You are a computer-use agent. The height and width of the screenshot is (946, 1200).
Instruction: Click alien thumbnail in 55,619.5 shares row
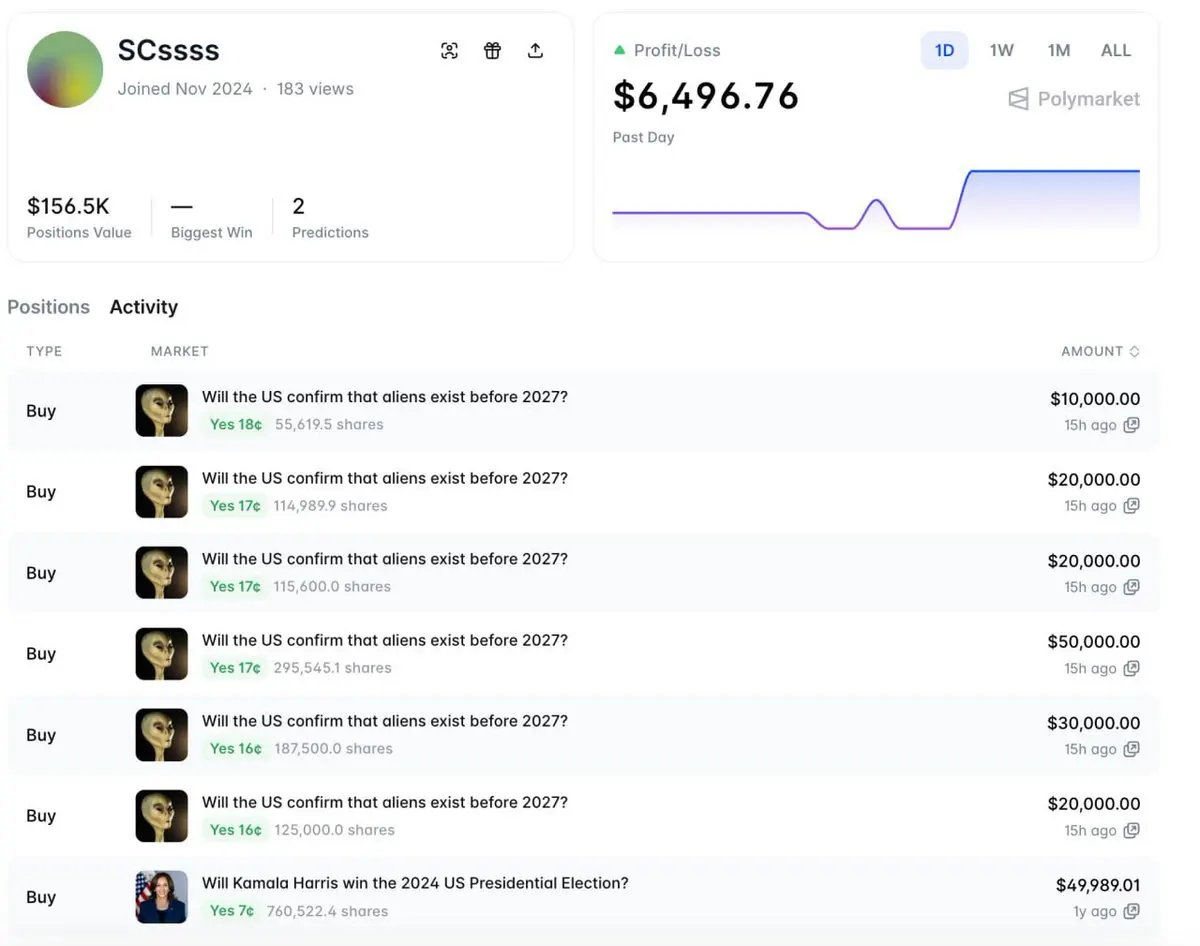[162, 410]
